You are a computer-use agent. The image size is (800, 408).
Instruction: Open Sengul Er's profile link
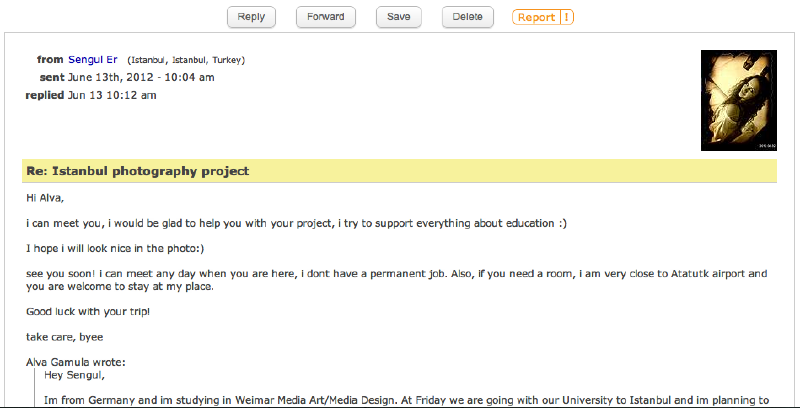point(93,60)
